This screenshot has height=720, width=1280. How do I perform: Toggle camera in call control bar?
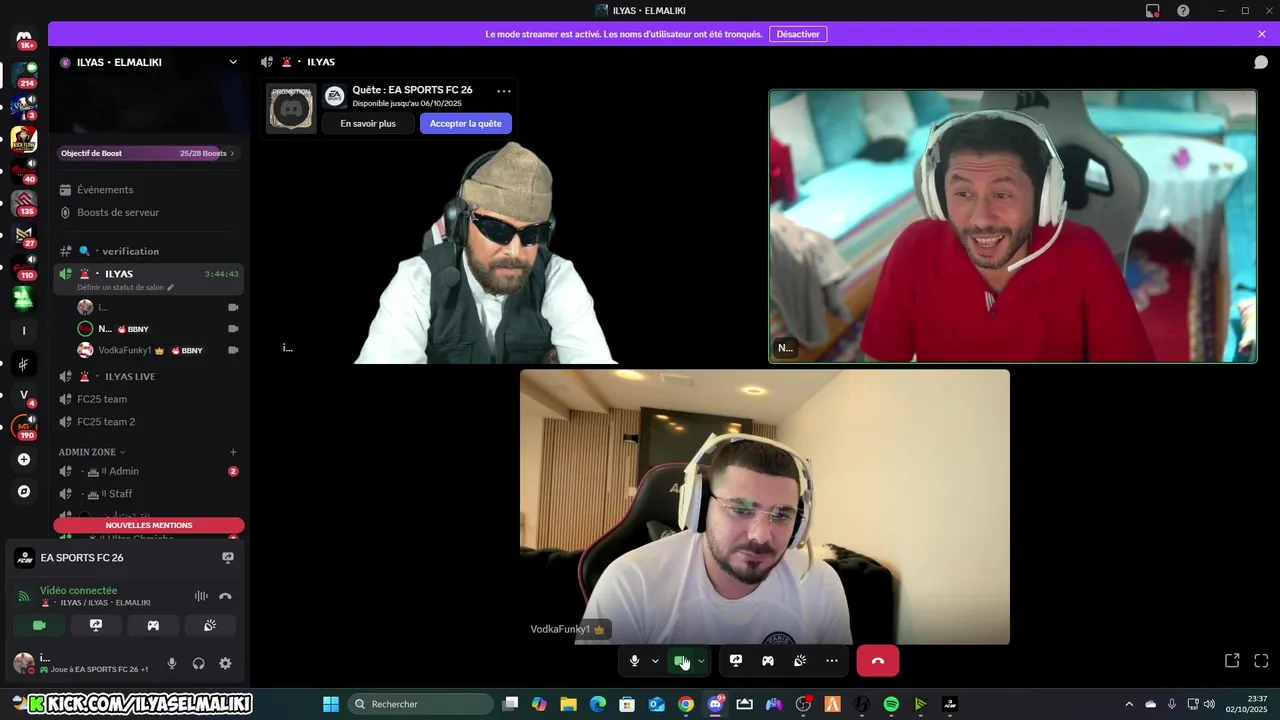[x=681, y=661]
